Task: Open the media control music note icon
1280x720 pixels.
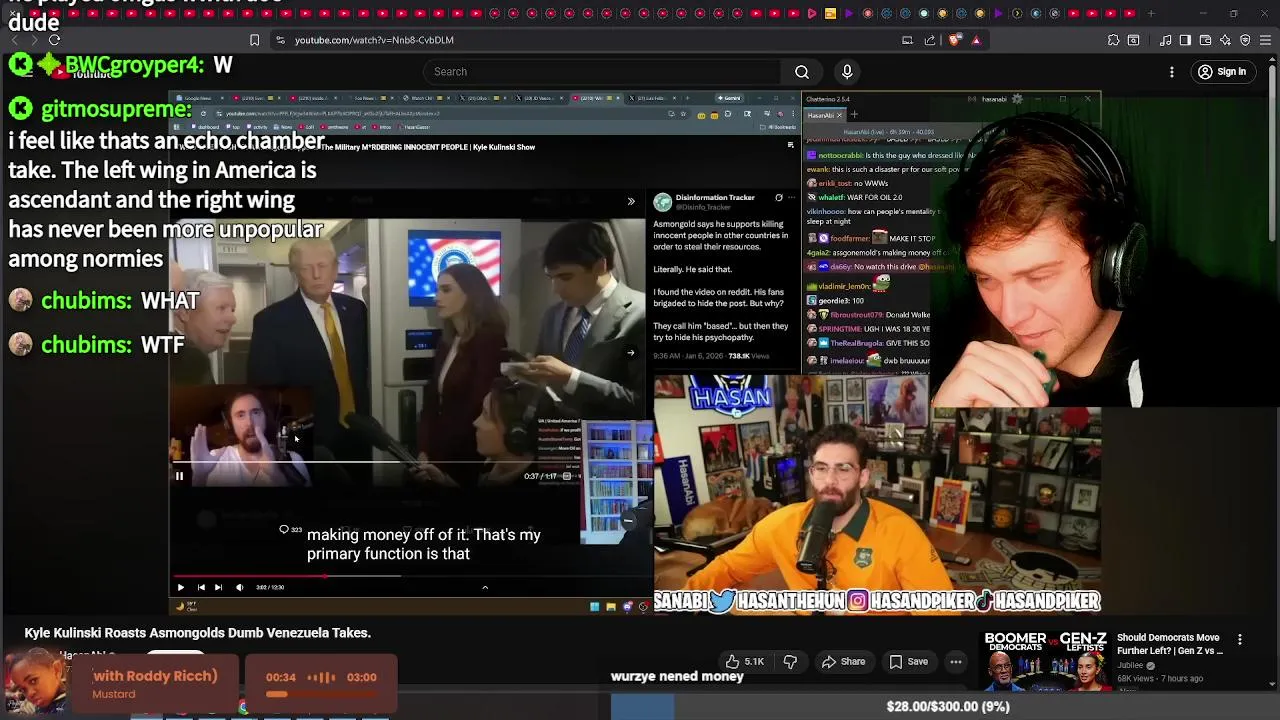Action: 1166,40
